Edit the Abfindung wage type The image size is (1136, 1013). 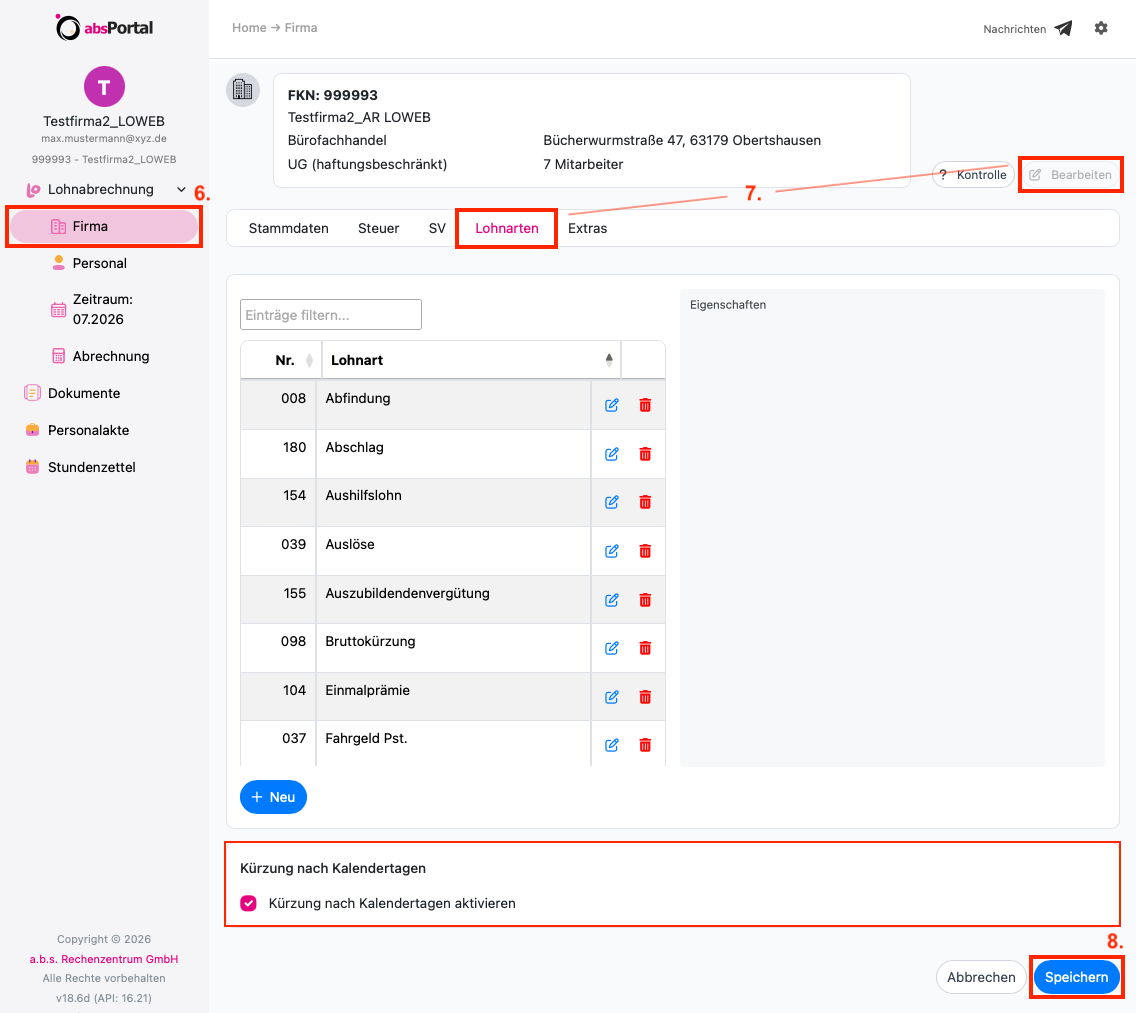pos(611,405)
